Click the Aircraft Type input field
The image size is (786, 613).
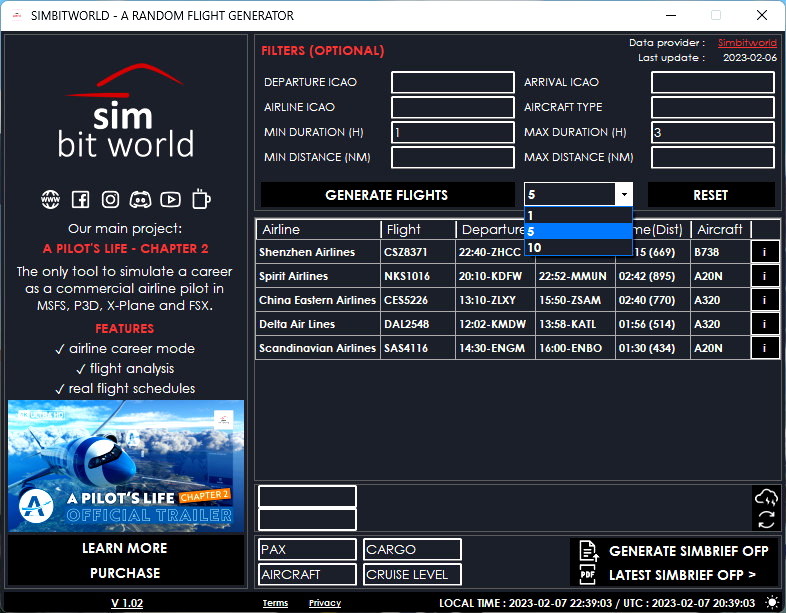(x=713, y=107)
